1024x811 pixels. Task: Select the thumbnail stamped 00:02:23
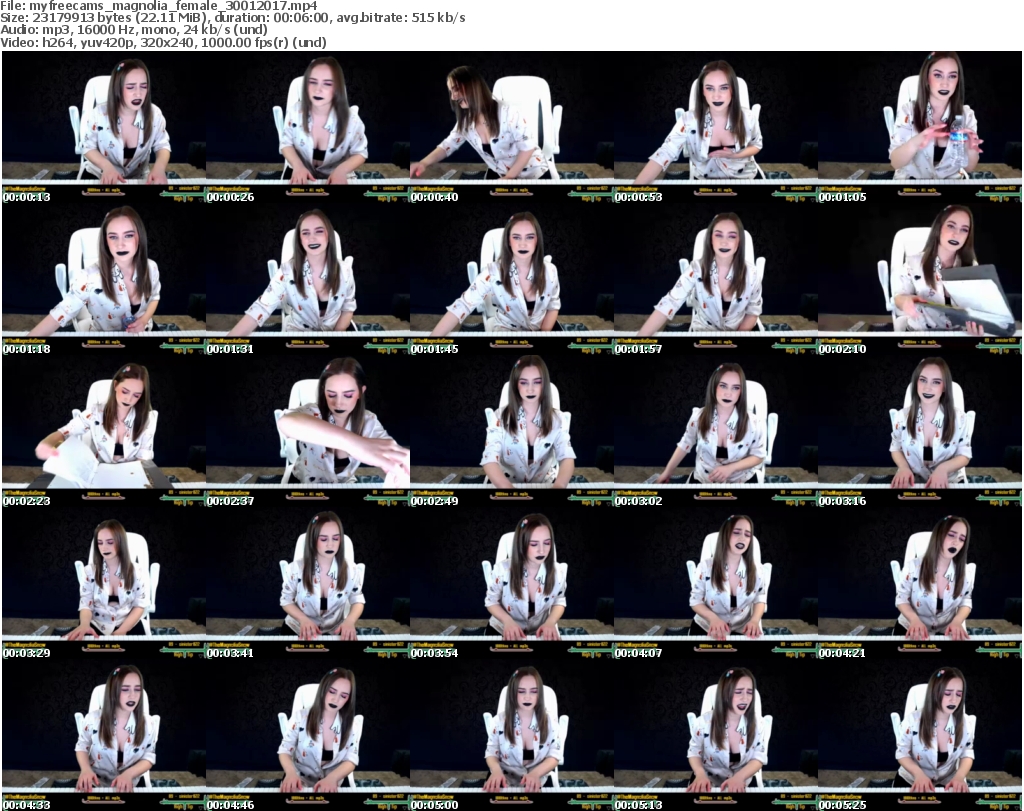(104, 432)
